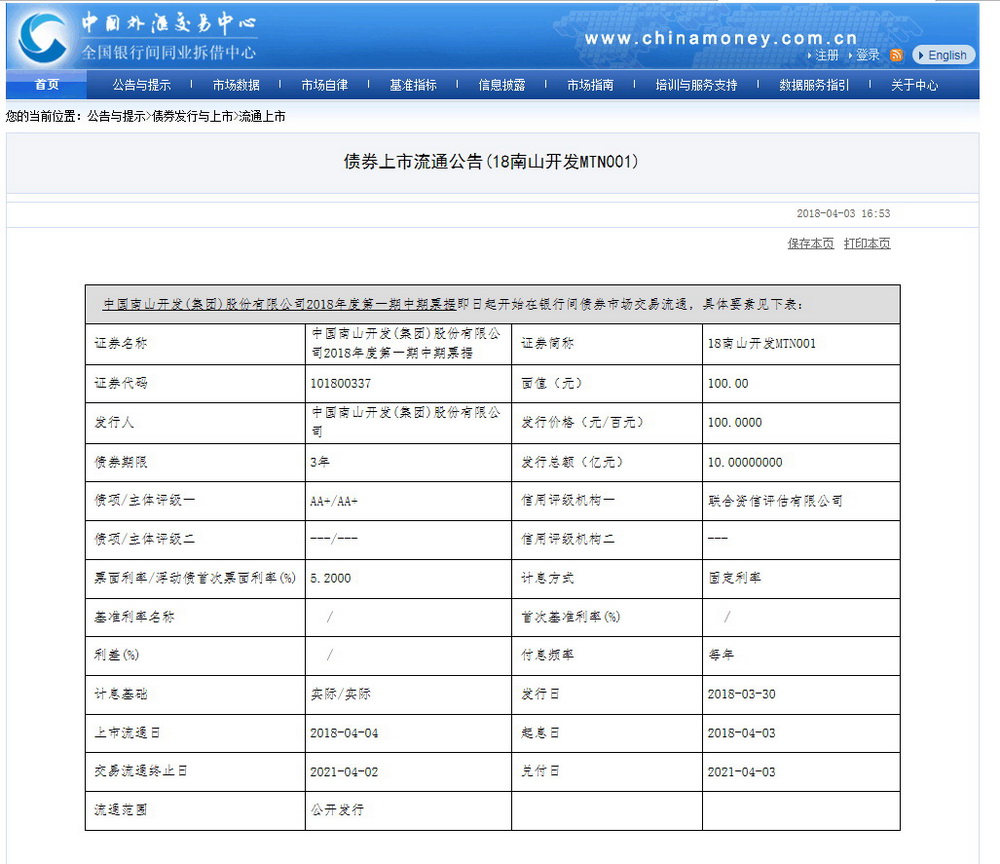Open the 数据服务指引 menu
This screenshot has width=1000, height=864.
815,86
